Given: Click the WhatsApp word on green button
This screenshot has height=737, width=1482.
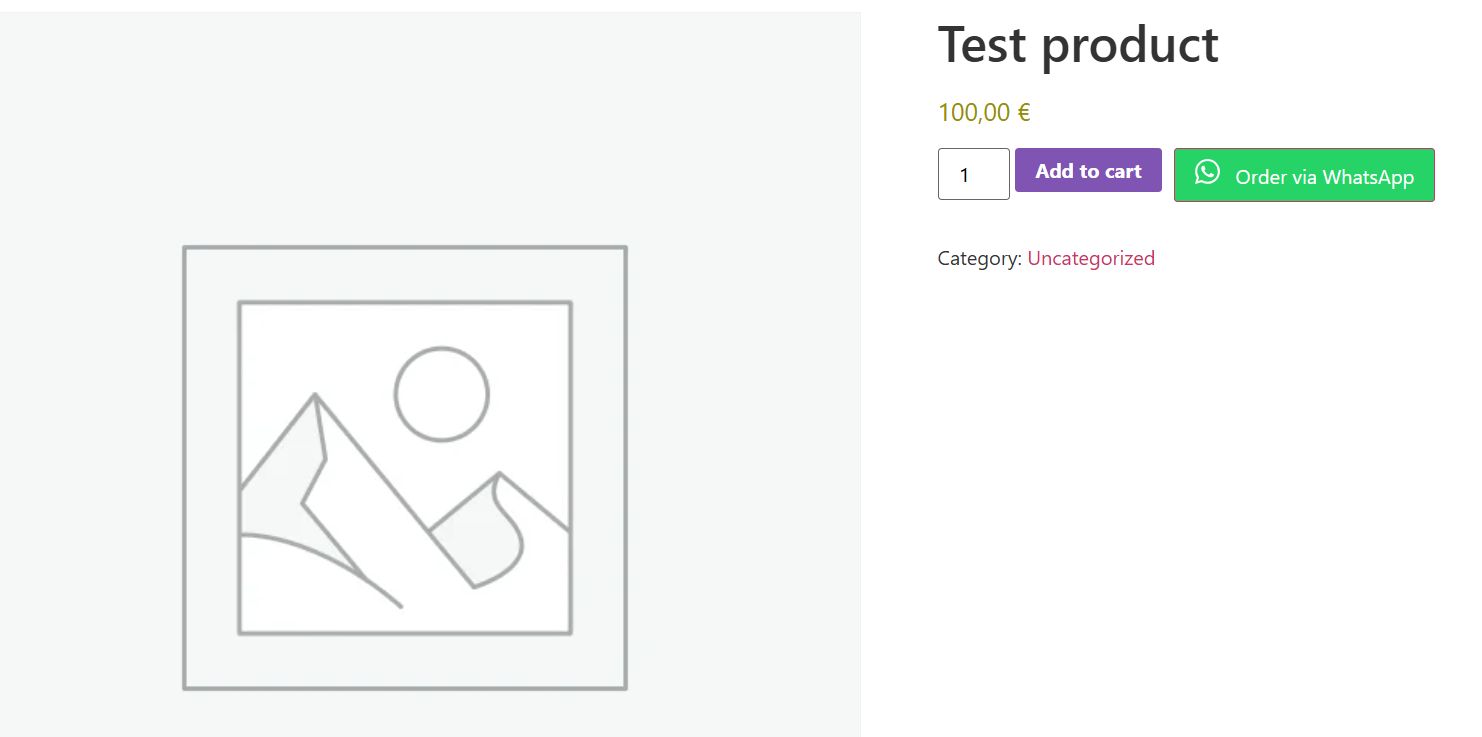Looking at the screenshot, I should [x=1368, y=177].
